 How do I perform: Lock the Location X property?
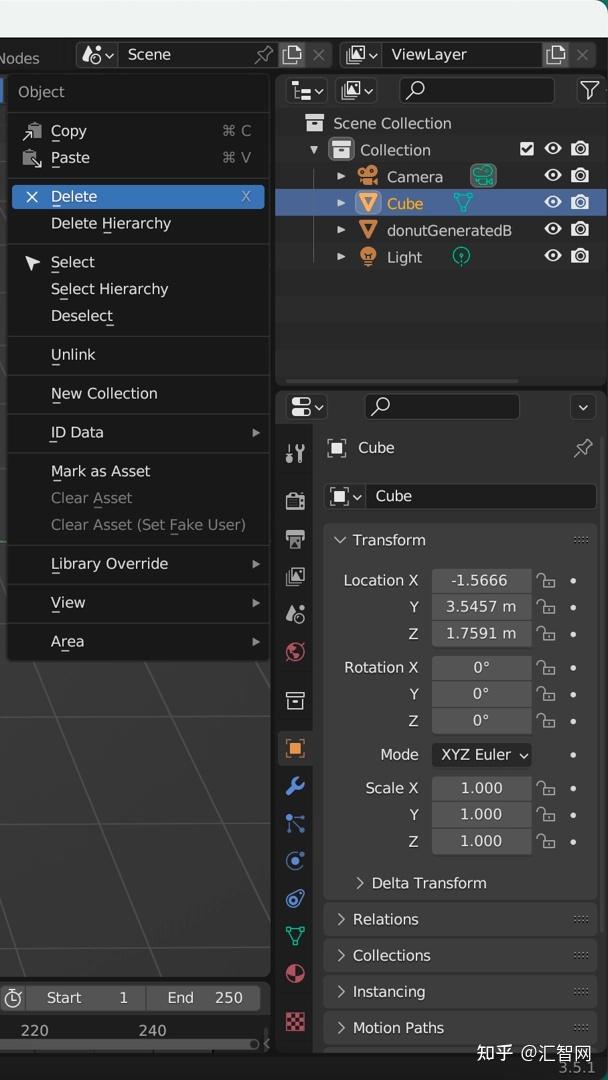pos(546,581)
